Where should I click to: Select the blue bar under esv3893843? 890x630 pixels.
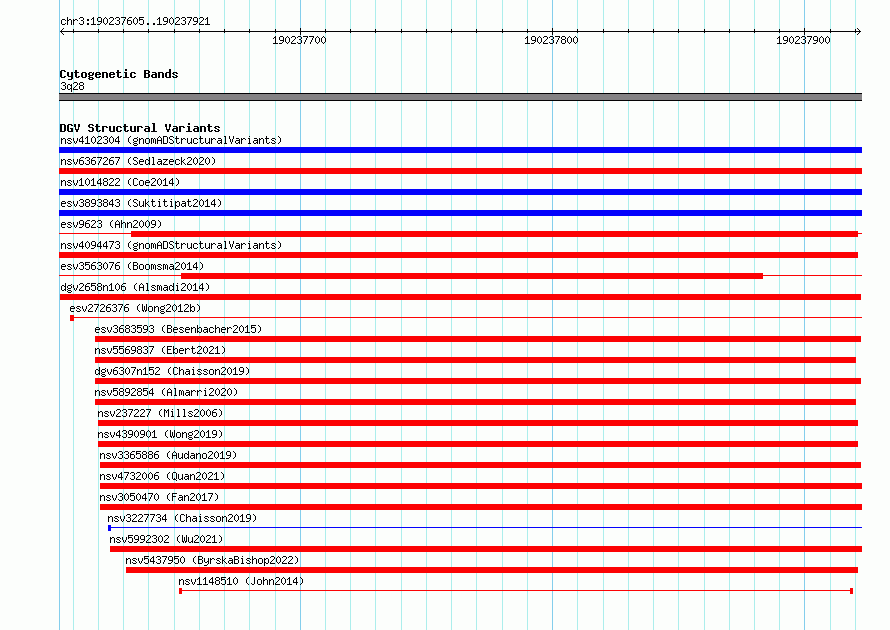click(x=460, y=213)
